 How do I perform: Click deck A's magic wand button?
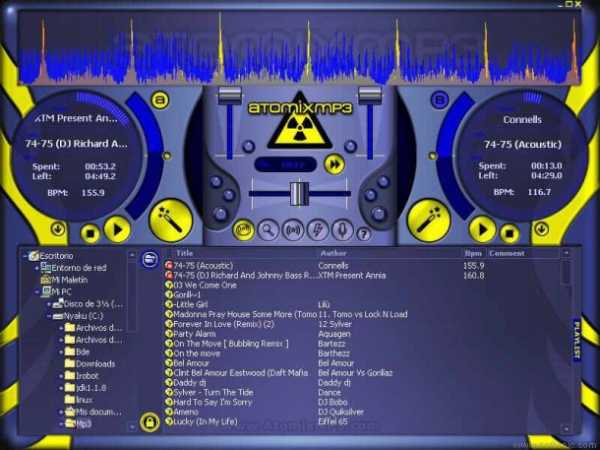pos(170,220)
